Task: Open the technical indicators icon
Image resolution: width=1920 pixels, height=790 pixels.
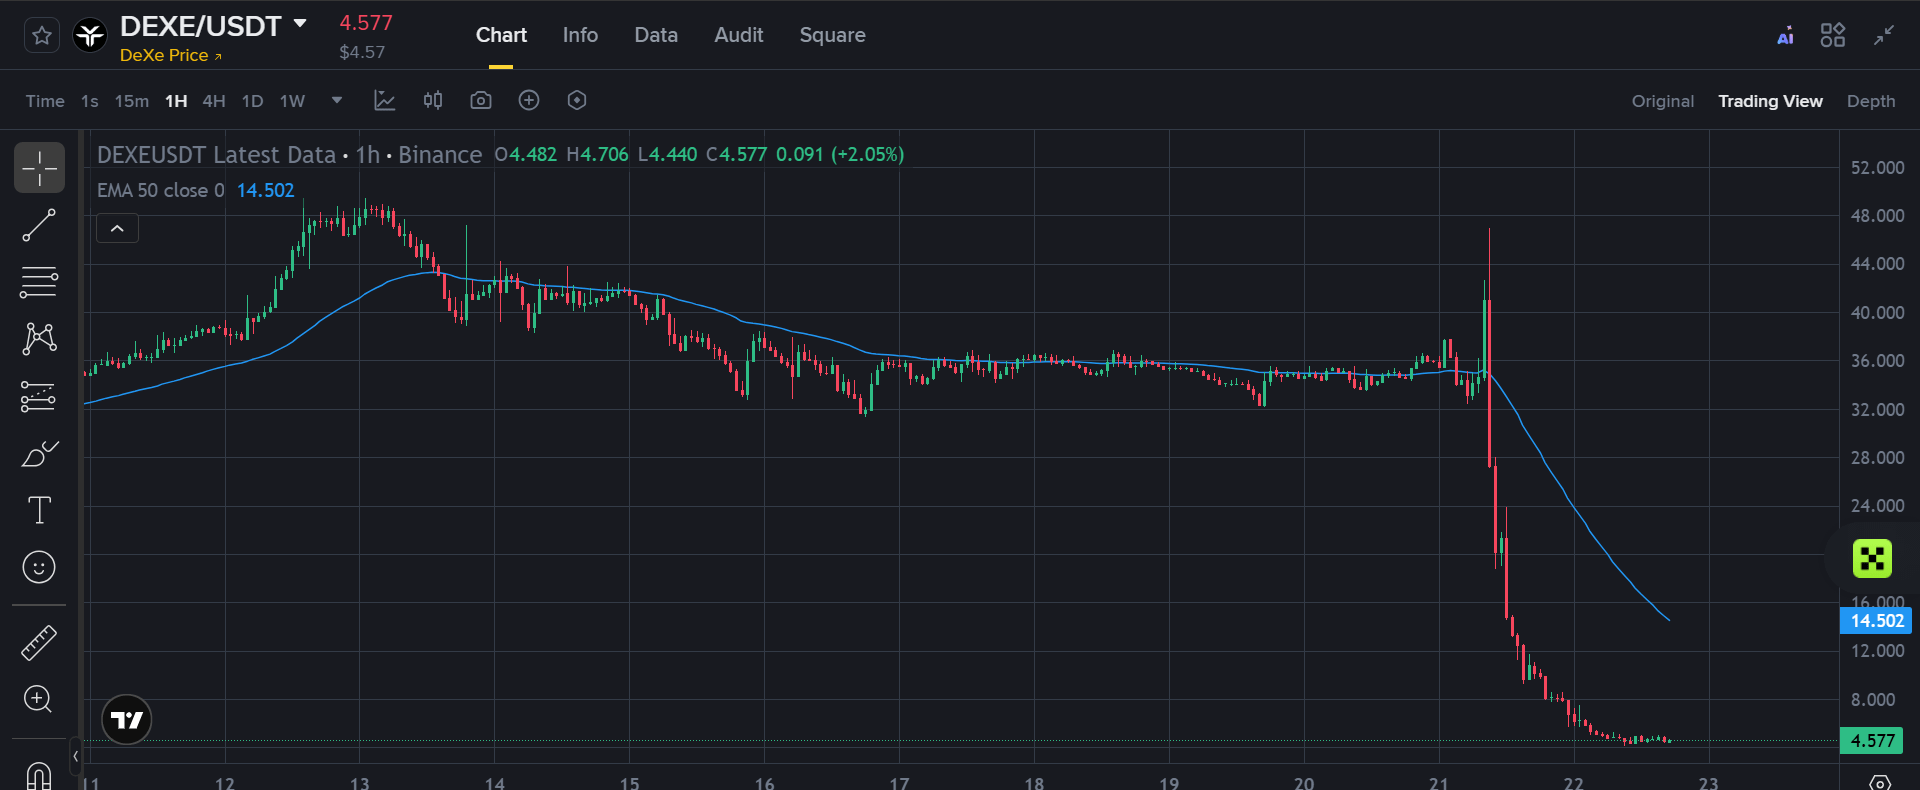Action: click(385, 100)
